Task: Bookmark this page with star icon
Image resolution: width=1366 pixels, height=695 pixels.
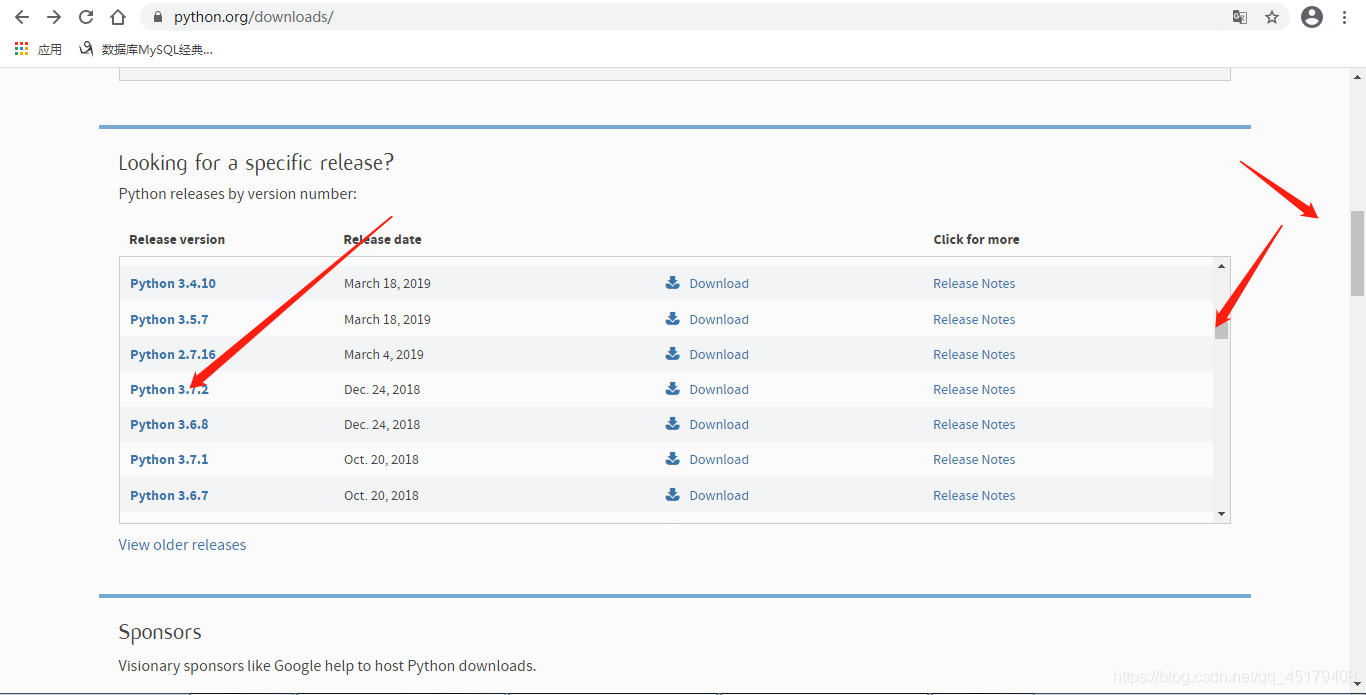Action: pyautogui.click(x=1272, y=17)
